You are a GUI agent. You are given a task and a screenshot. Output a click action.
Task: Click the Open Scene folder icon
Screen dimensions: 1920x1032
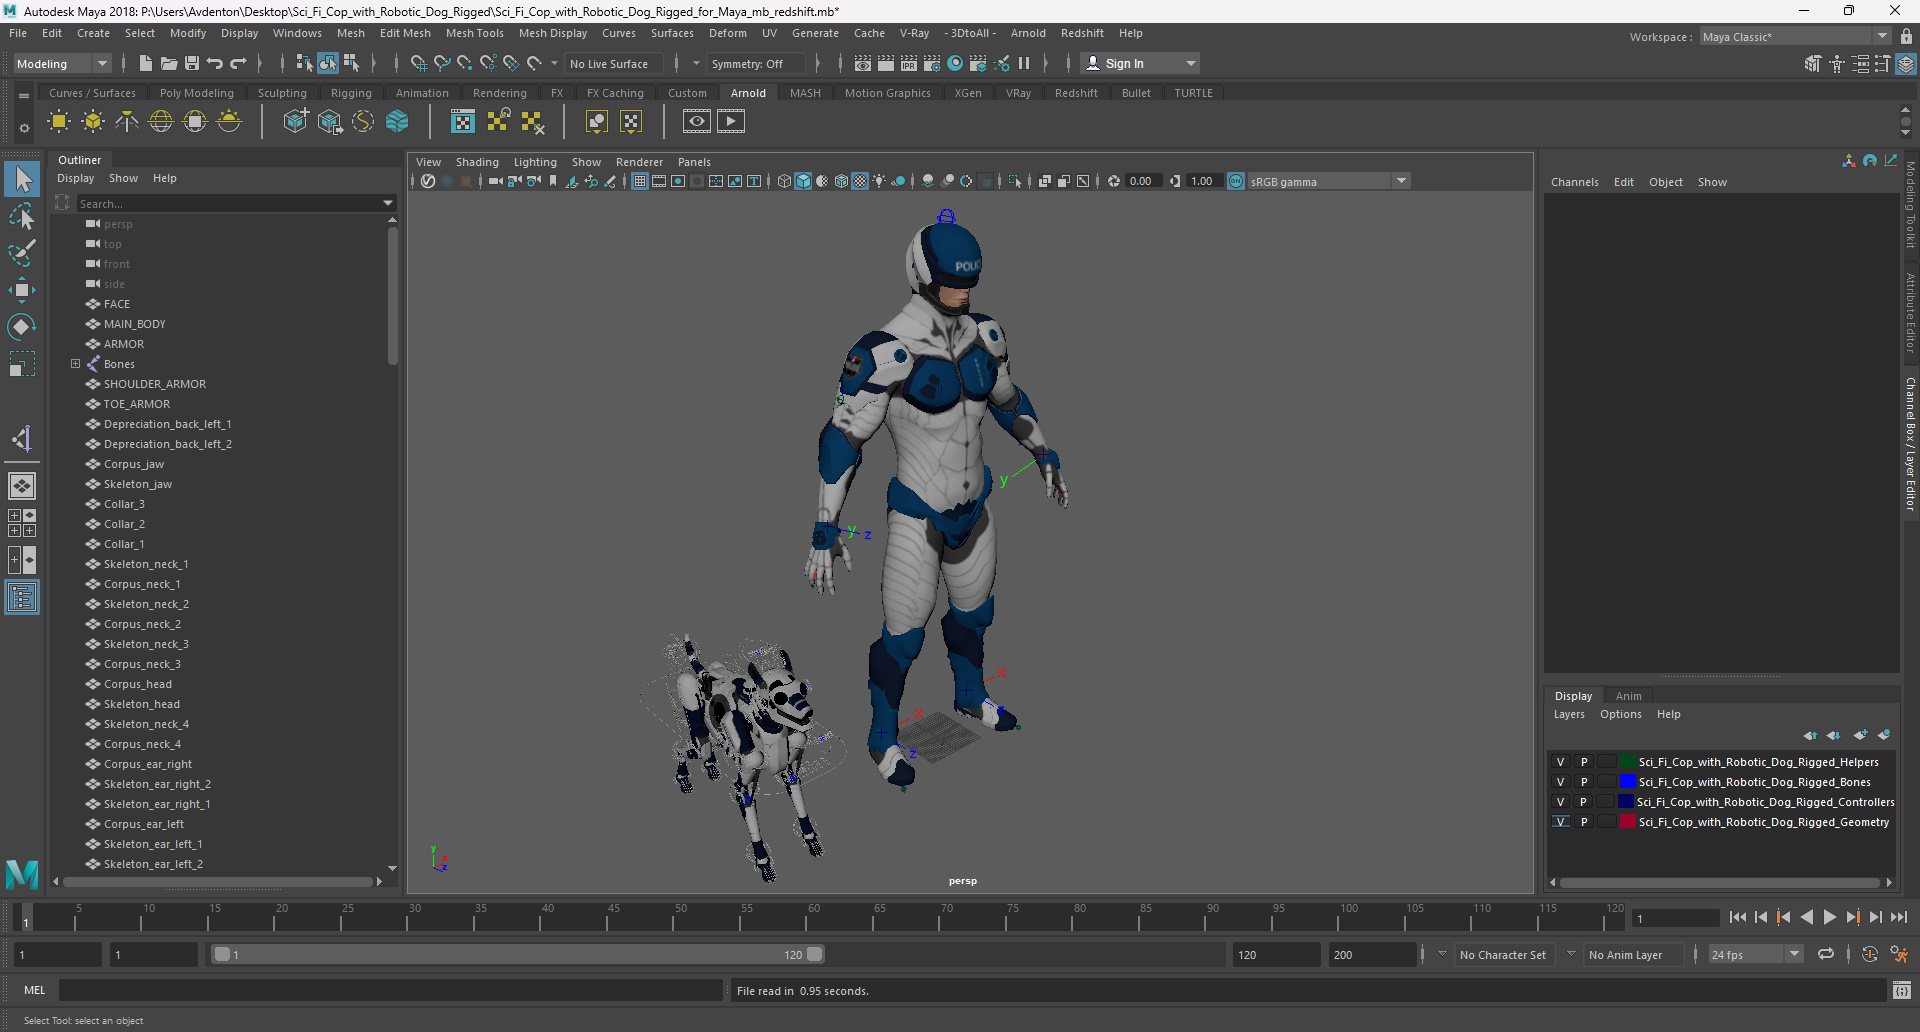169,63
